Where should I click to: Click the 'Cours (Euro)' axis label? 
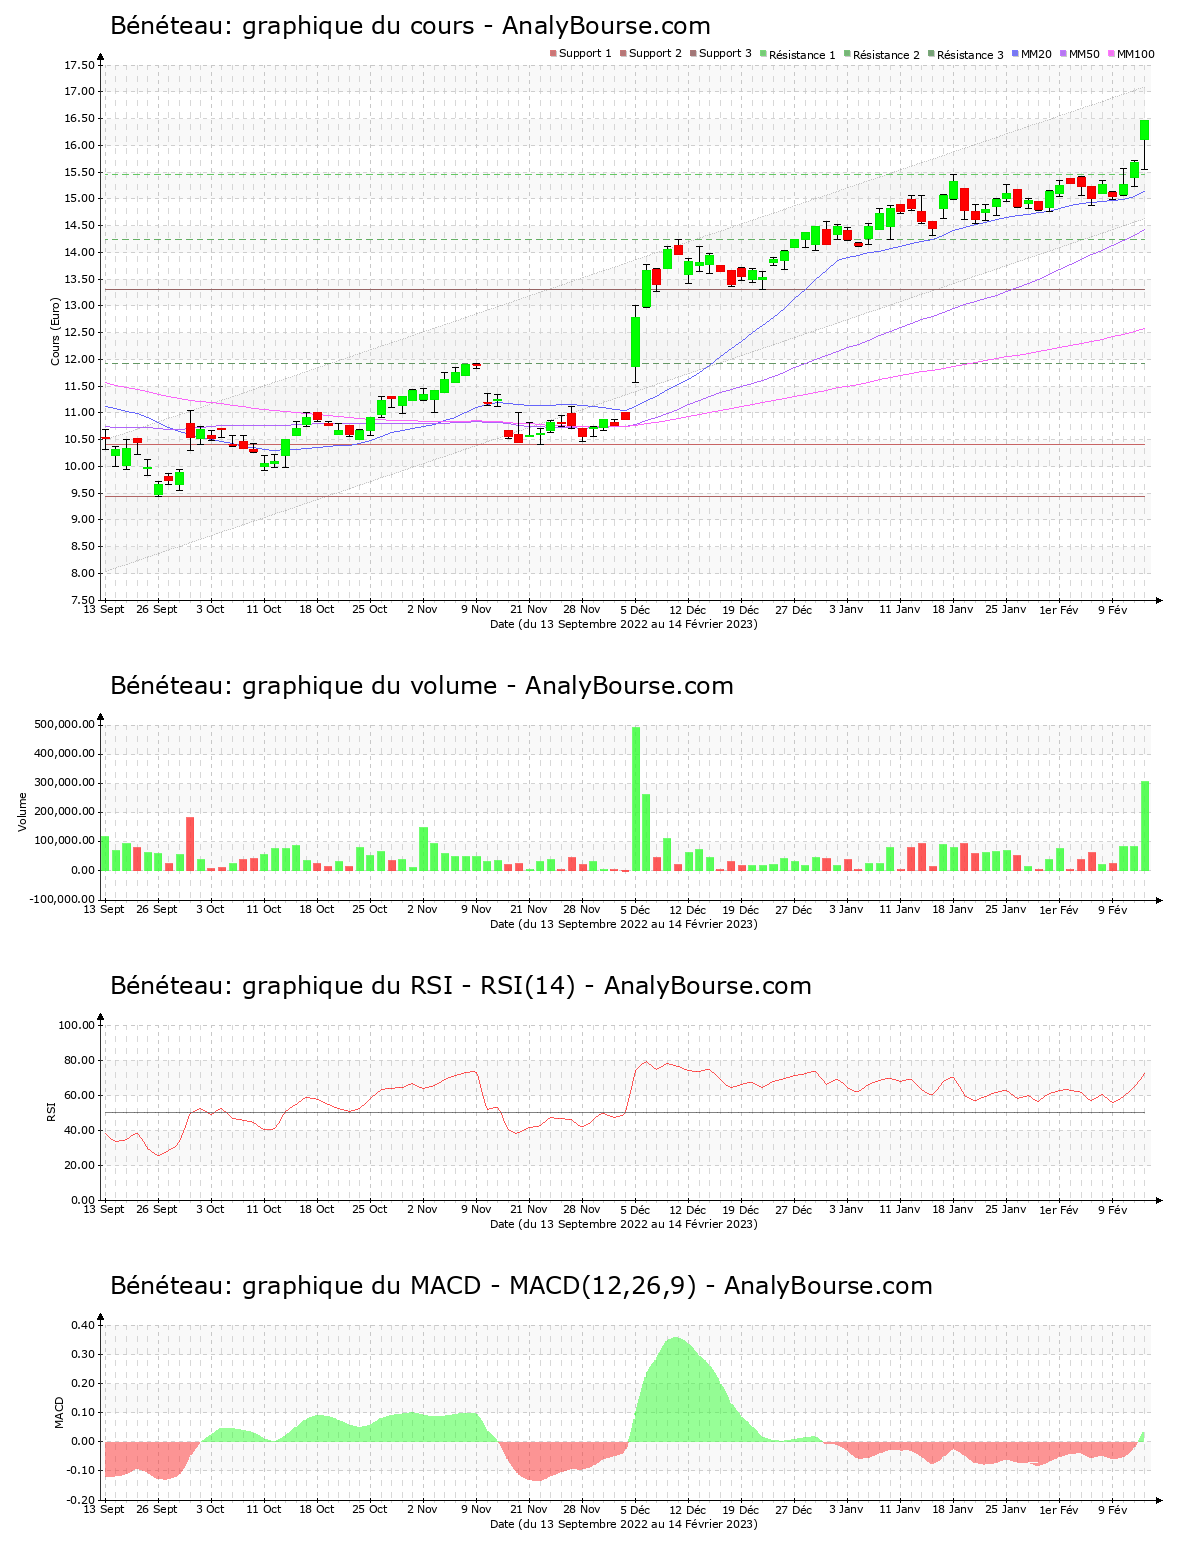(56, 332)
